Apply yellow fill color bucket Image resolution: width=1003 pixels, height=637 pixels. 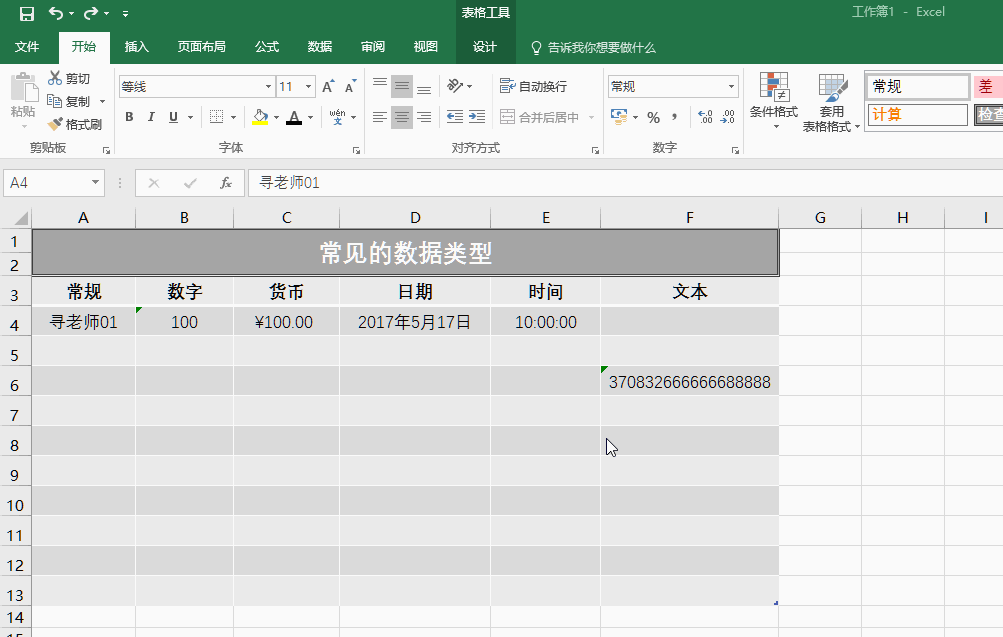[x=260, y=117]
